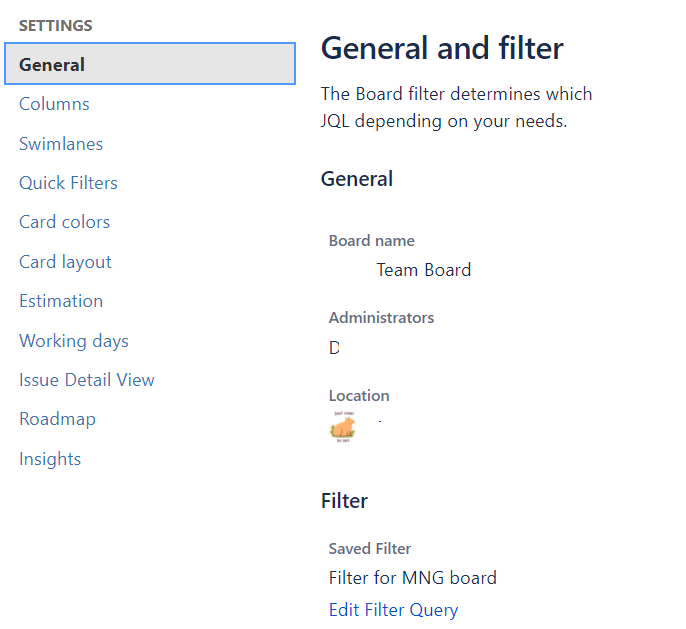
Task: Open the Estimation settings
Action: point(61,301)
